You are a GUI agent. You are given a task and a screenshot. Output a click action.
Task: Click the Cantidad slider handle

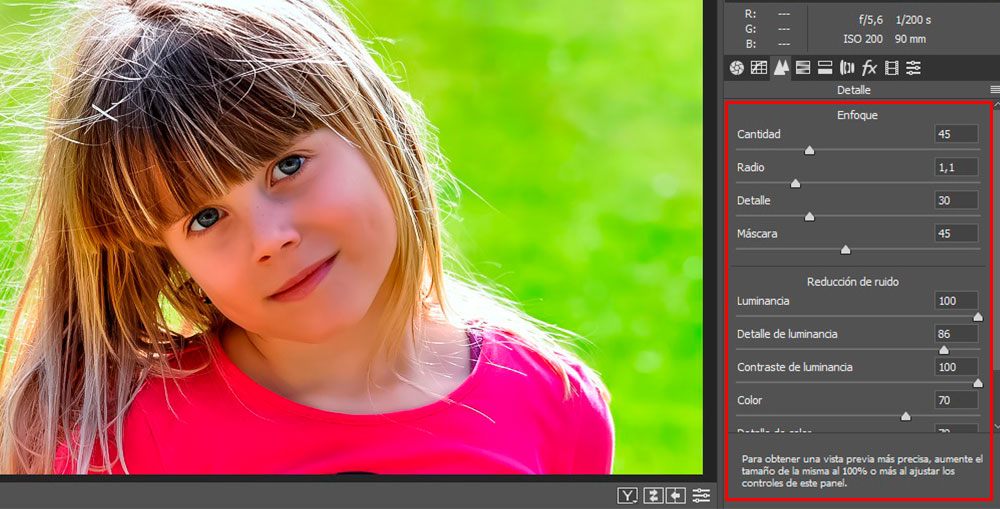(809, 150)
